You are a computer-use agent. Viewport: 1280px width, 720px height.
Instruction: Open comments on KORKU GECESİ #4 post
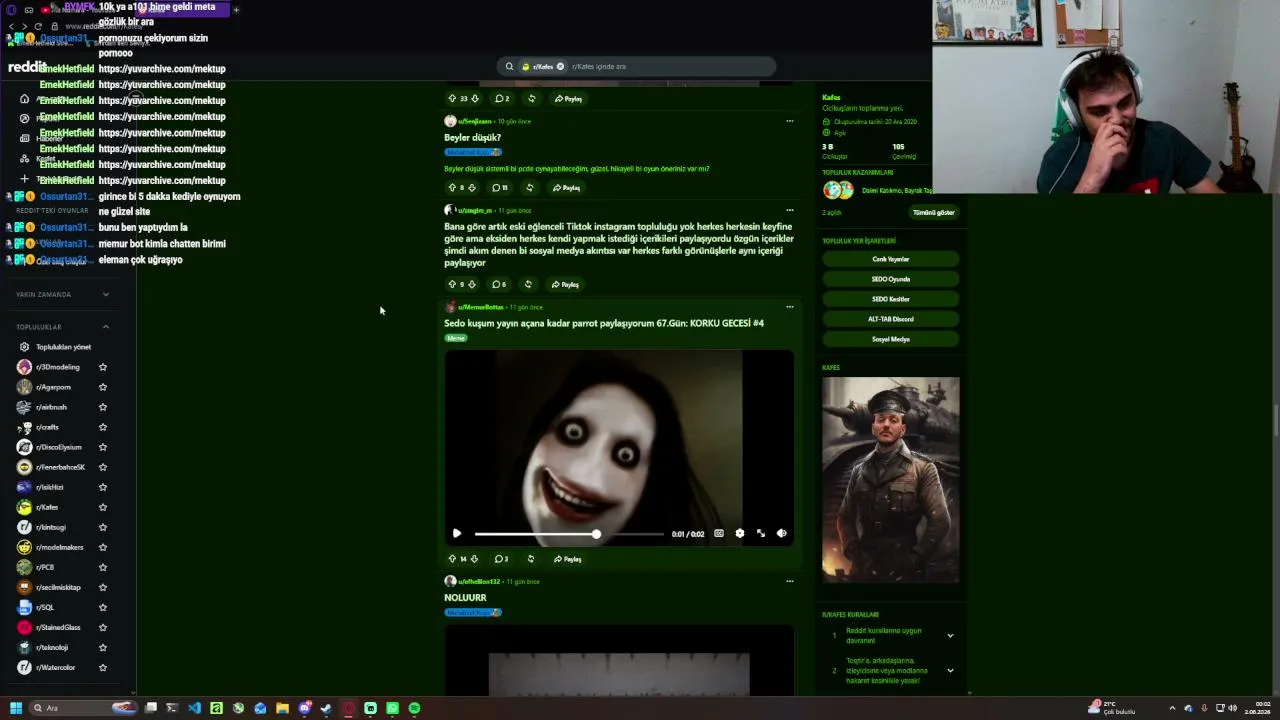point(501,559)
